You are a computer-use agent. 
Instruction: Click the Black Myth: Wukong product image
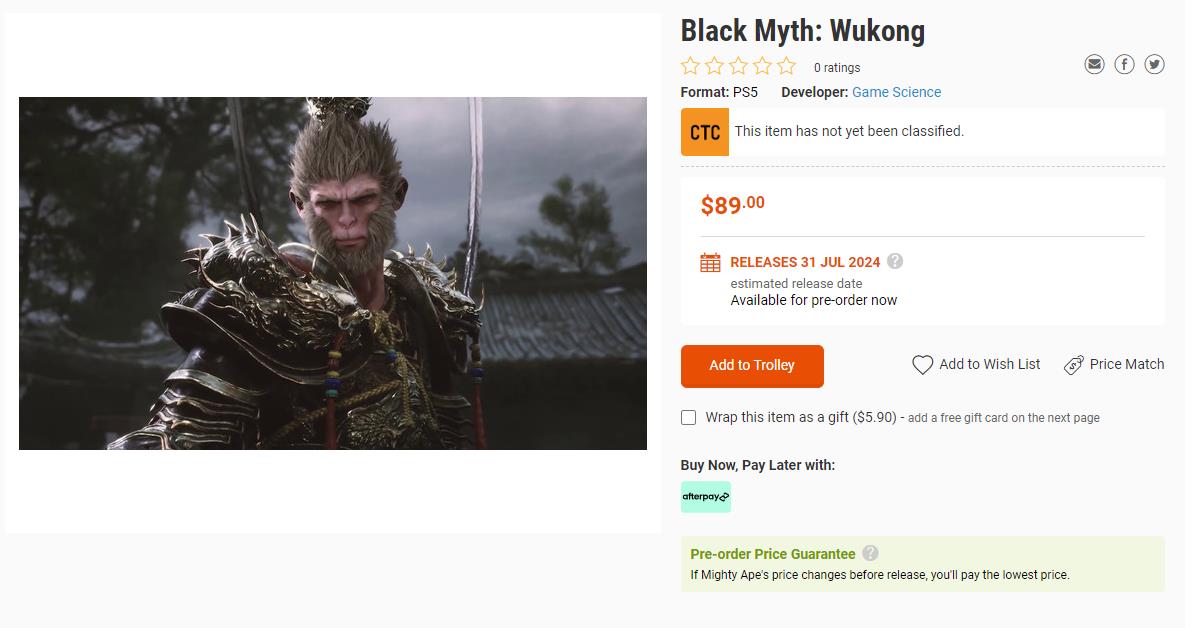pyautogui.click(x=333, y=273)
